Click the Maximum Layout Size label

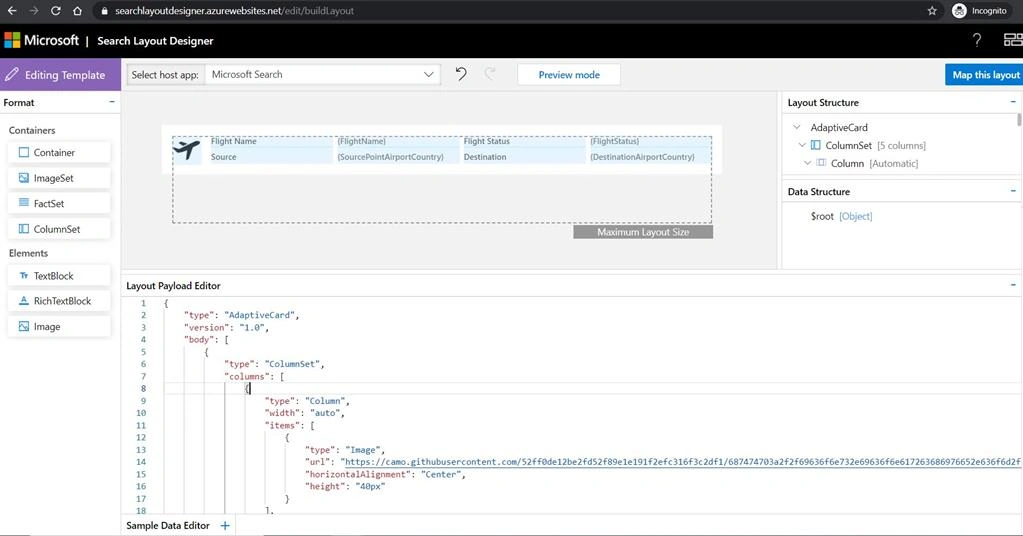click(x=643, y=231)
